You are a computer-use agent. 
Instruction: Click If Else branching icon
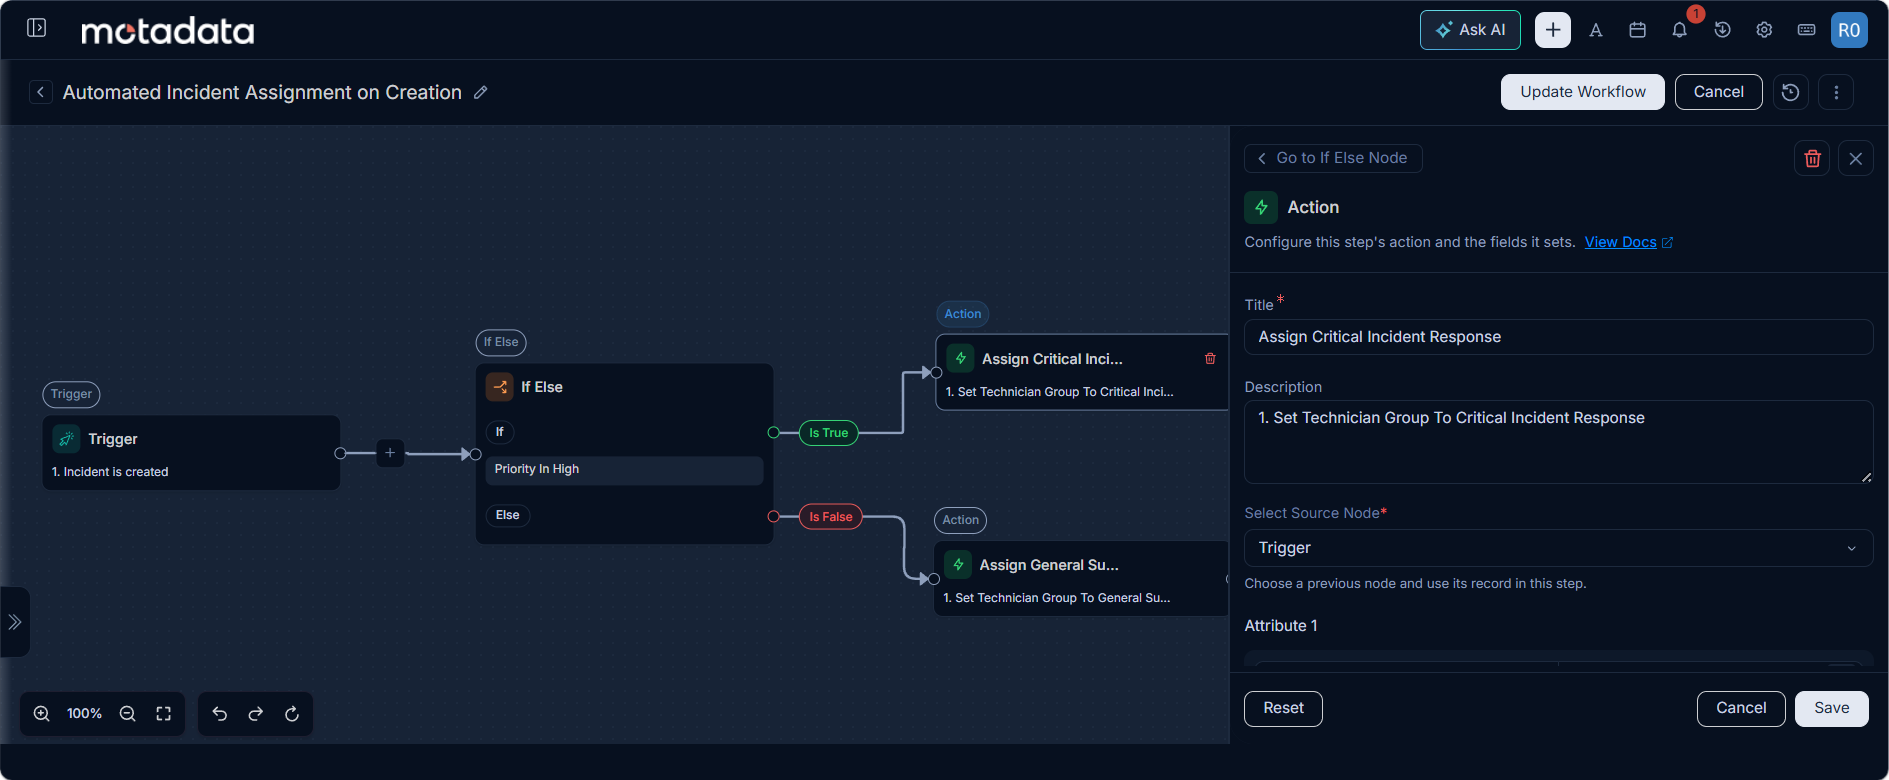click(499, 387)
